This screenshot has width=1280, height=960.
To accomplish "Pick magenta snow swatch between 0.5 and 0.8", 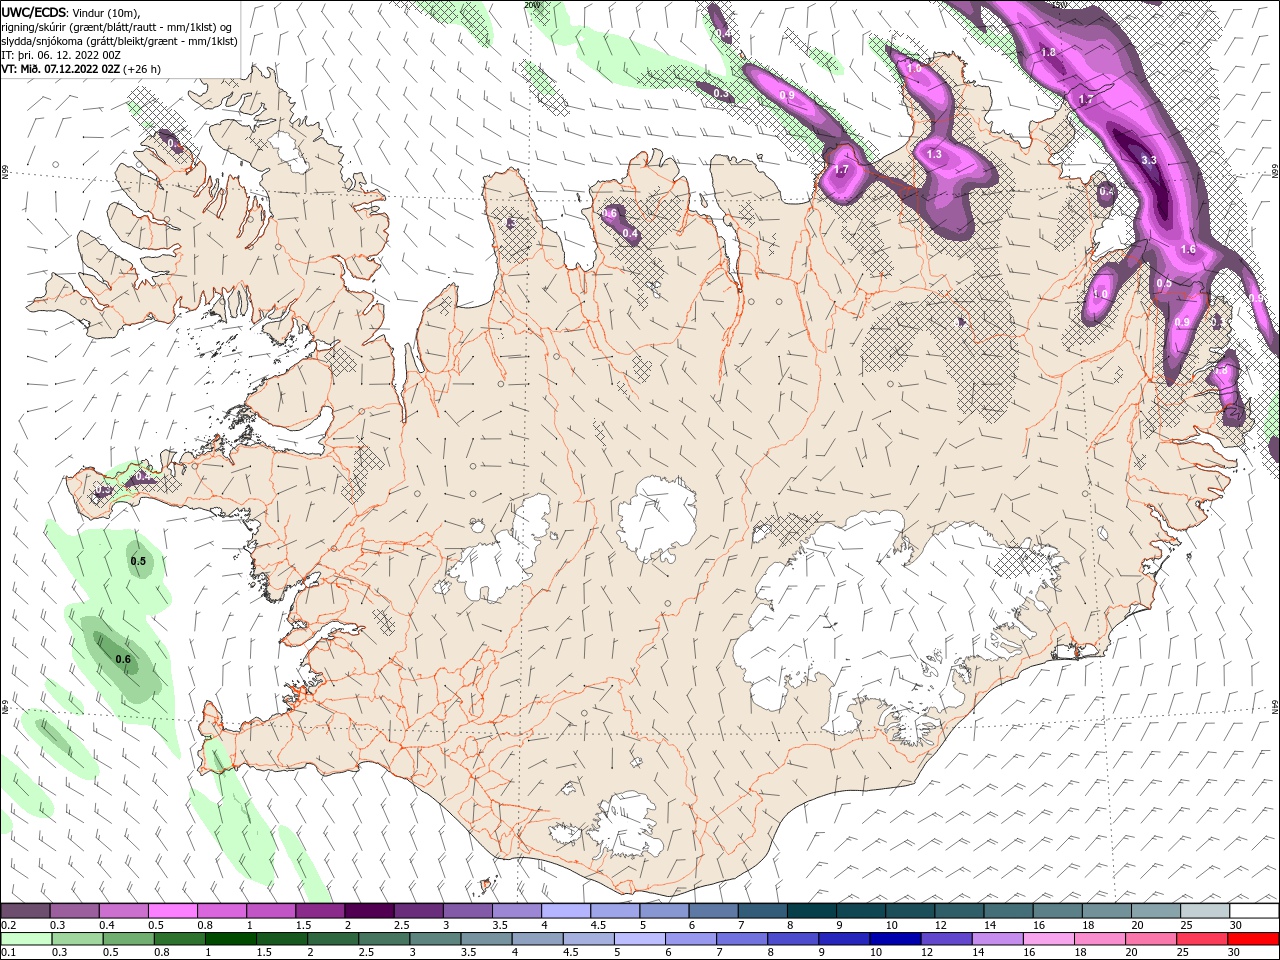I will 172,911.
